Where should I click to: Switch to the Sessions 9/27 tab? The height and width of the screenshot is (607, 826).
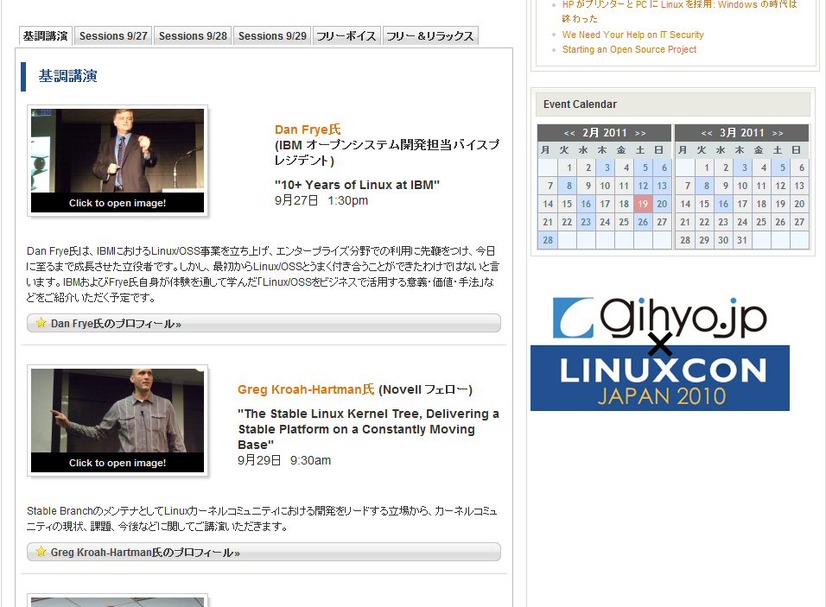tap(113, 36)
